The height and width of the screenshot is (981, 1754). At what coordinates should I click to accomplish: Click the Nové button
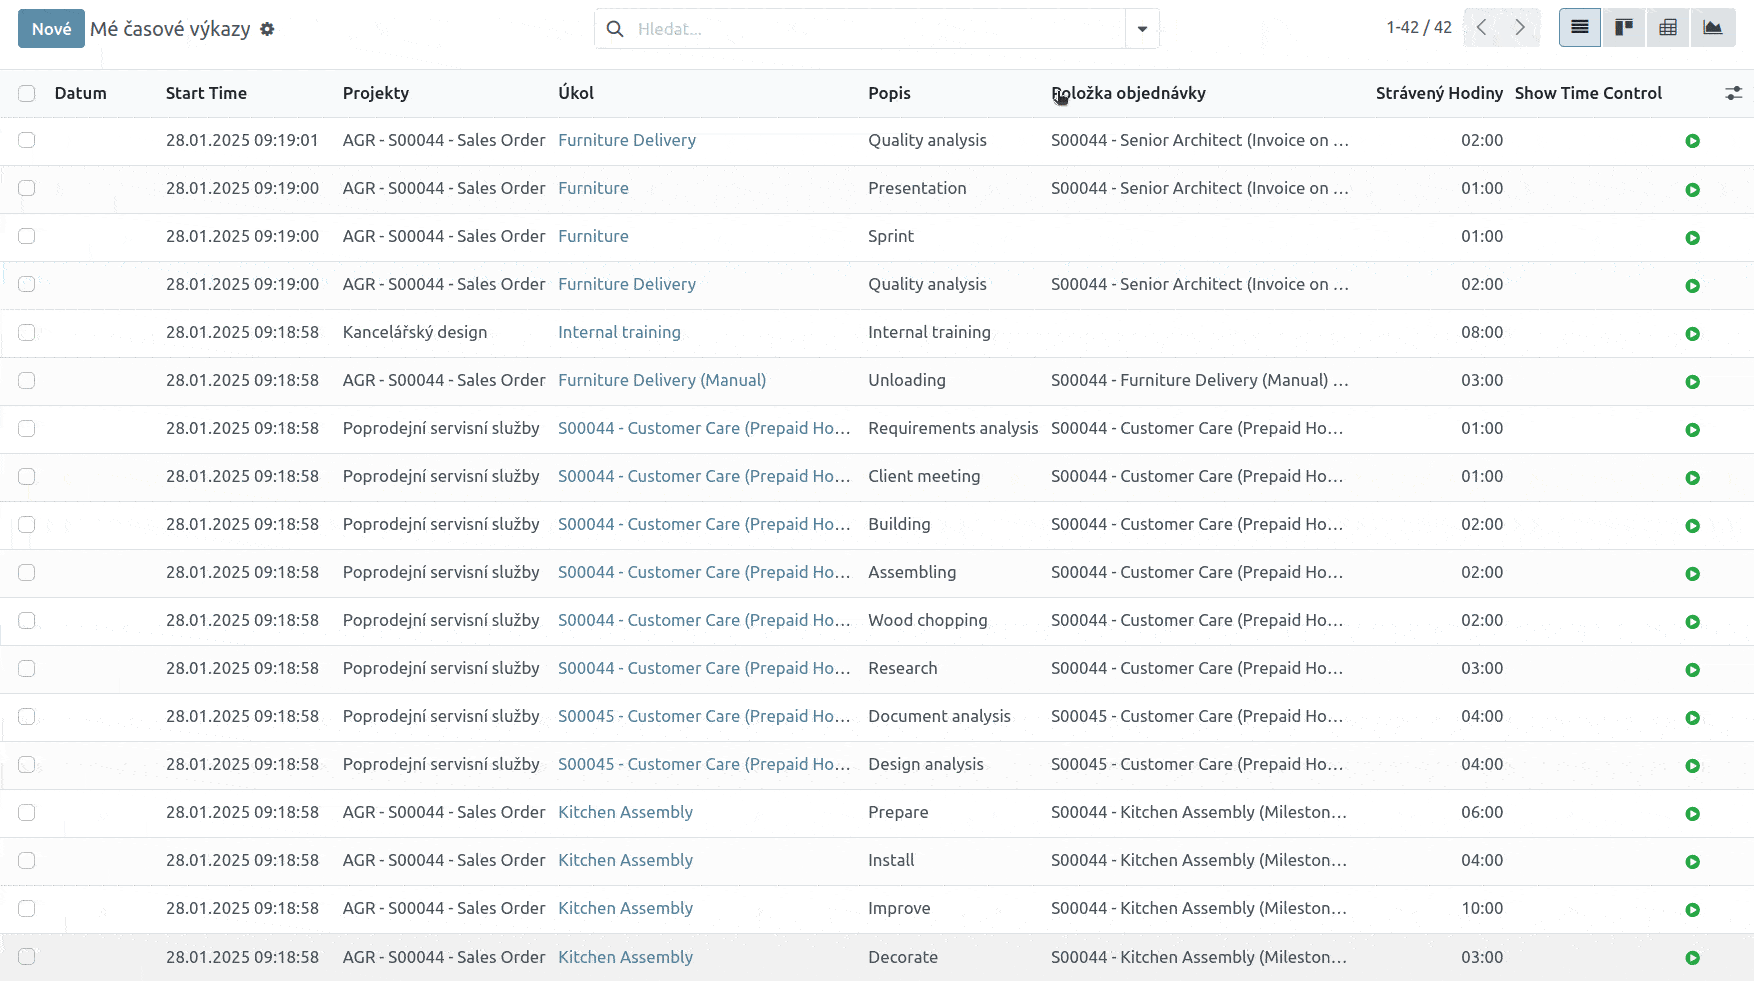(x=51, y=28)
